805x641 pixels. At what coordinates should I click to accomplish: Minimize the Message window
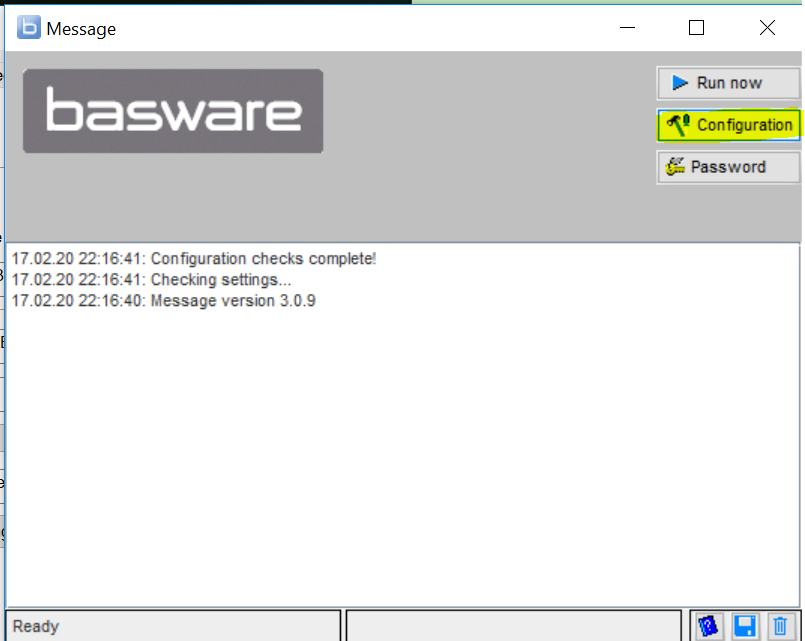627,28
